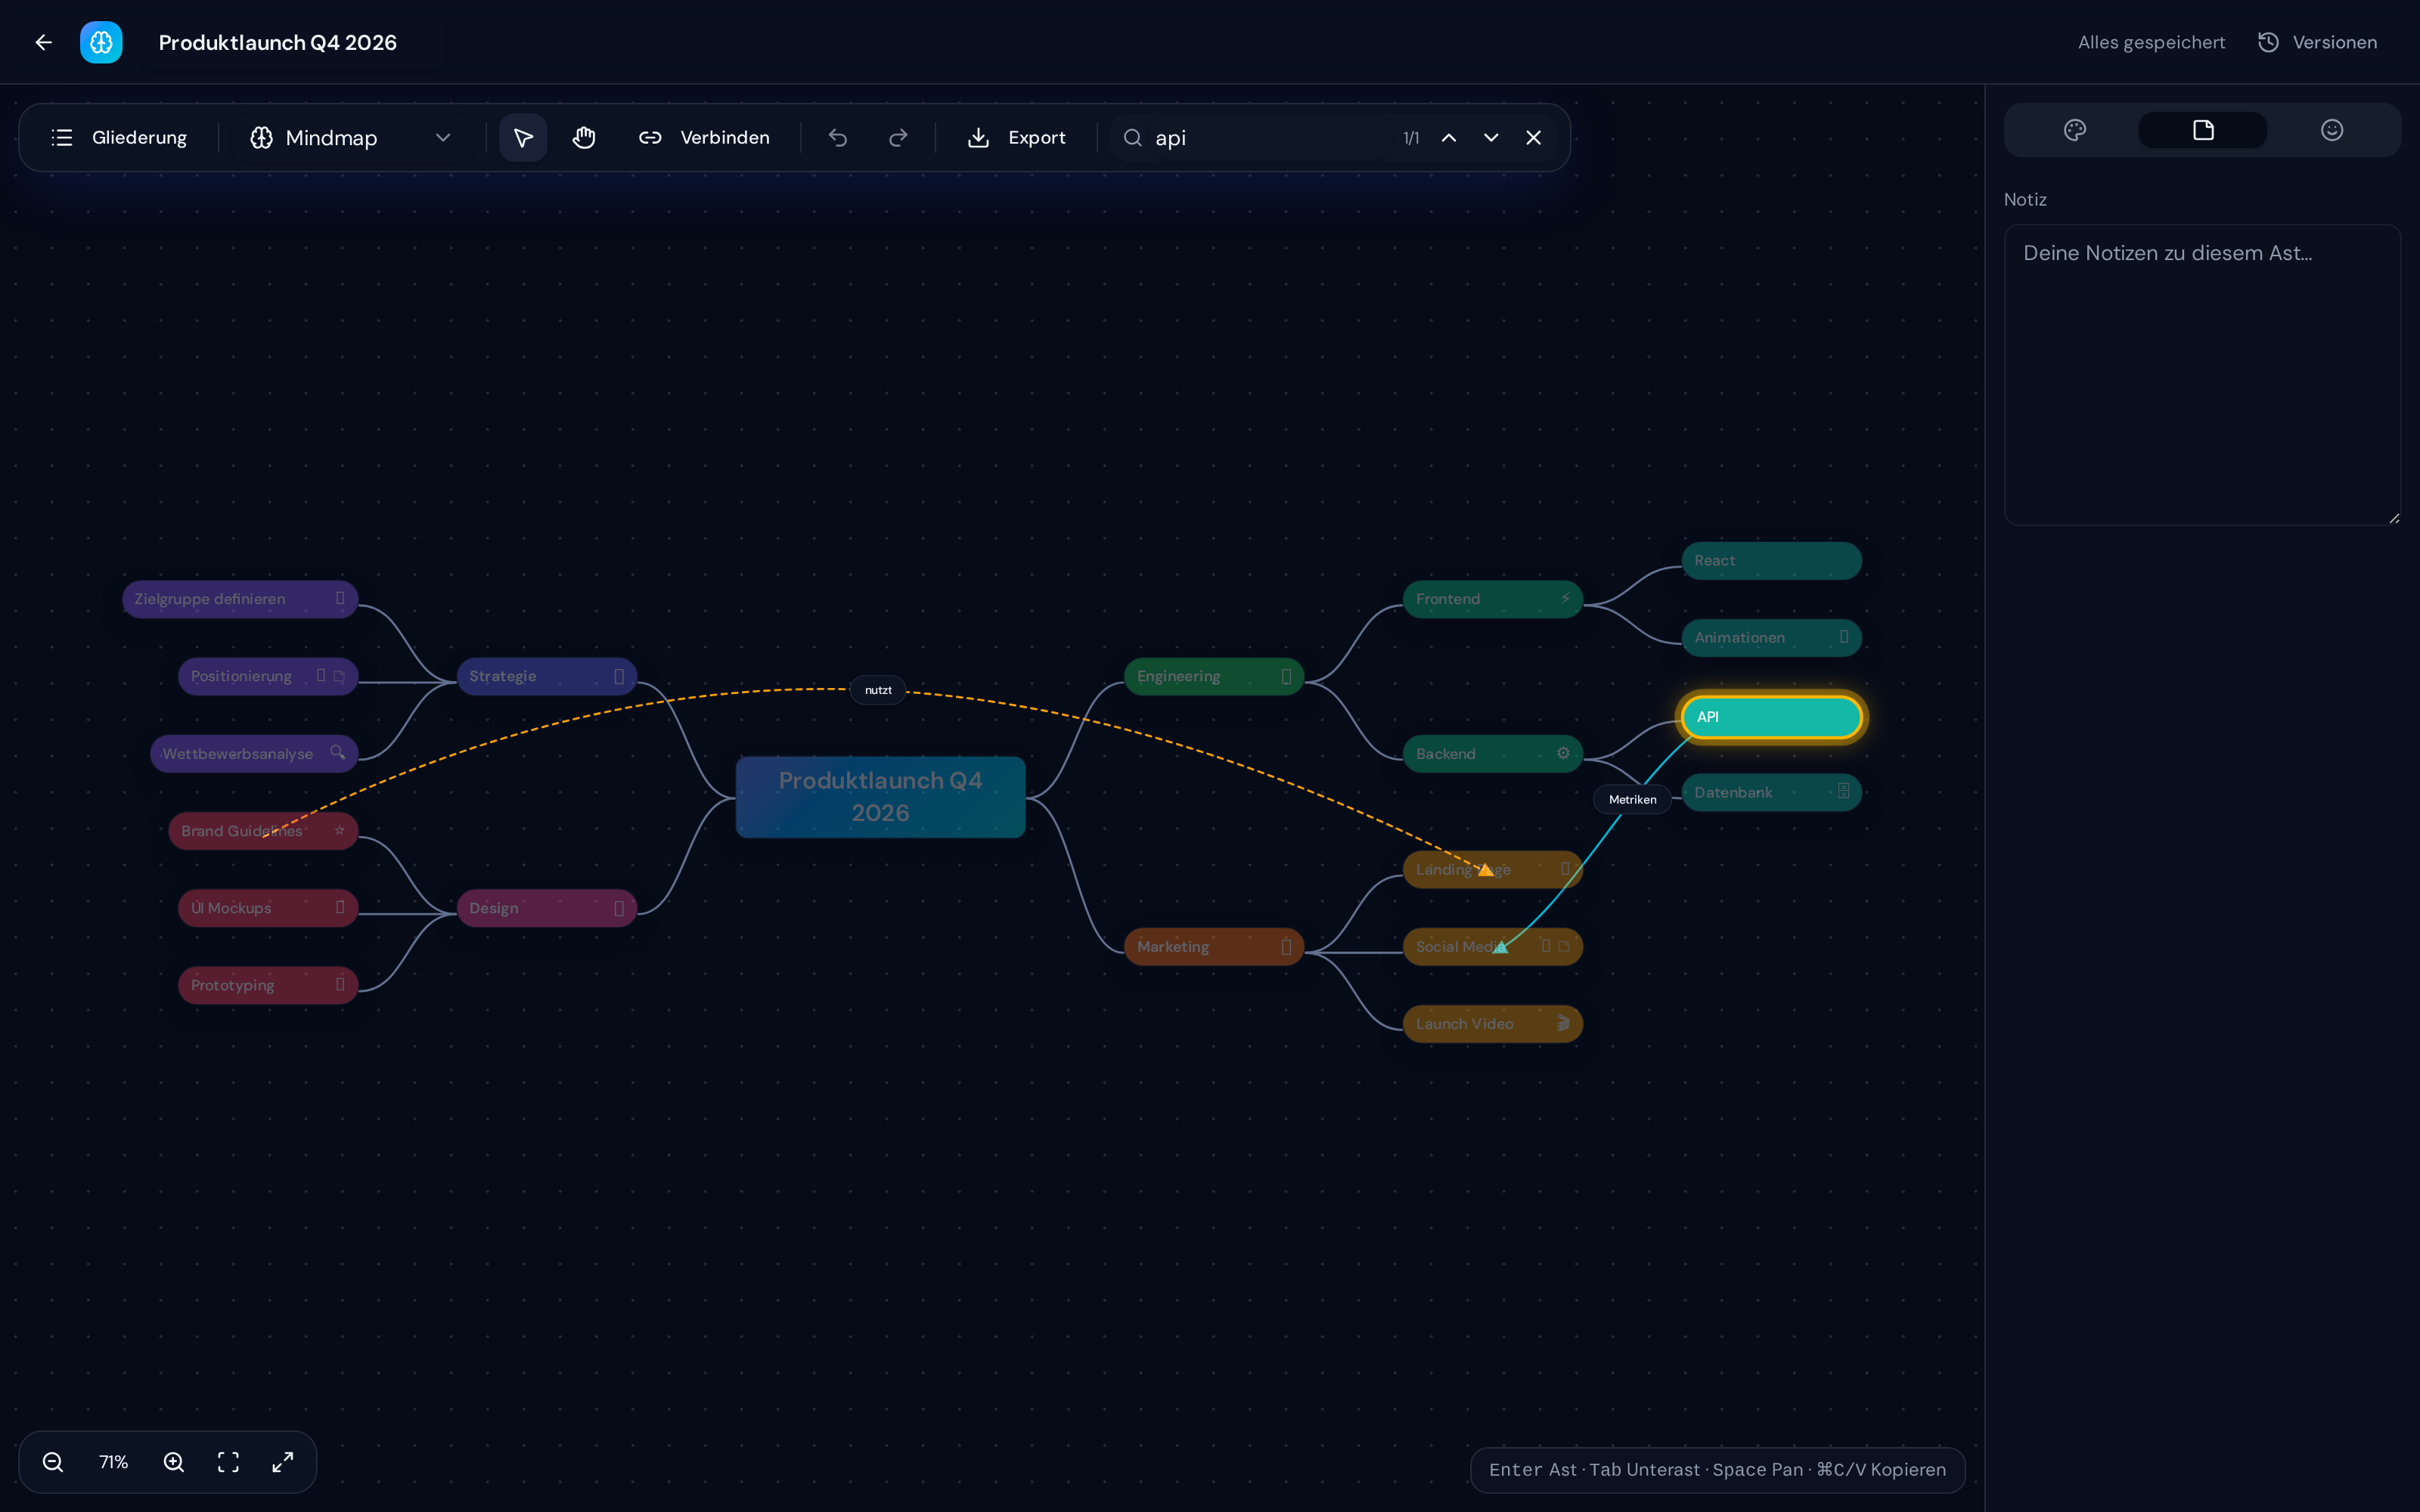Image resolution: width=2420 pixels, height=1512 pixels.
Task: Go to next search result
Action: [1491, 137]
